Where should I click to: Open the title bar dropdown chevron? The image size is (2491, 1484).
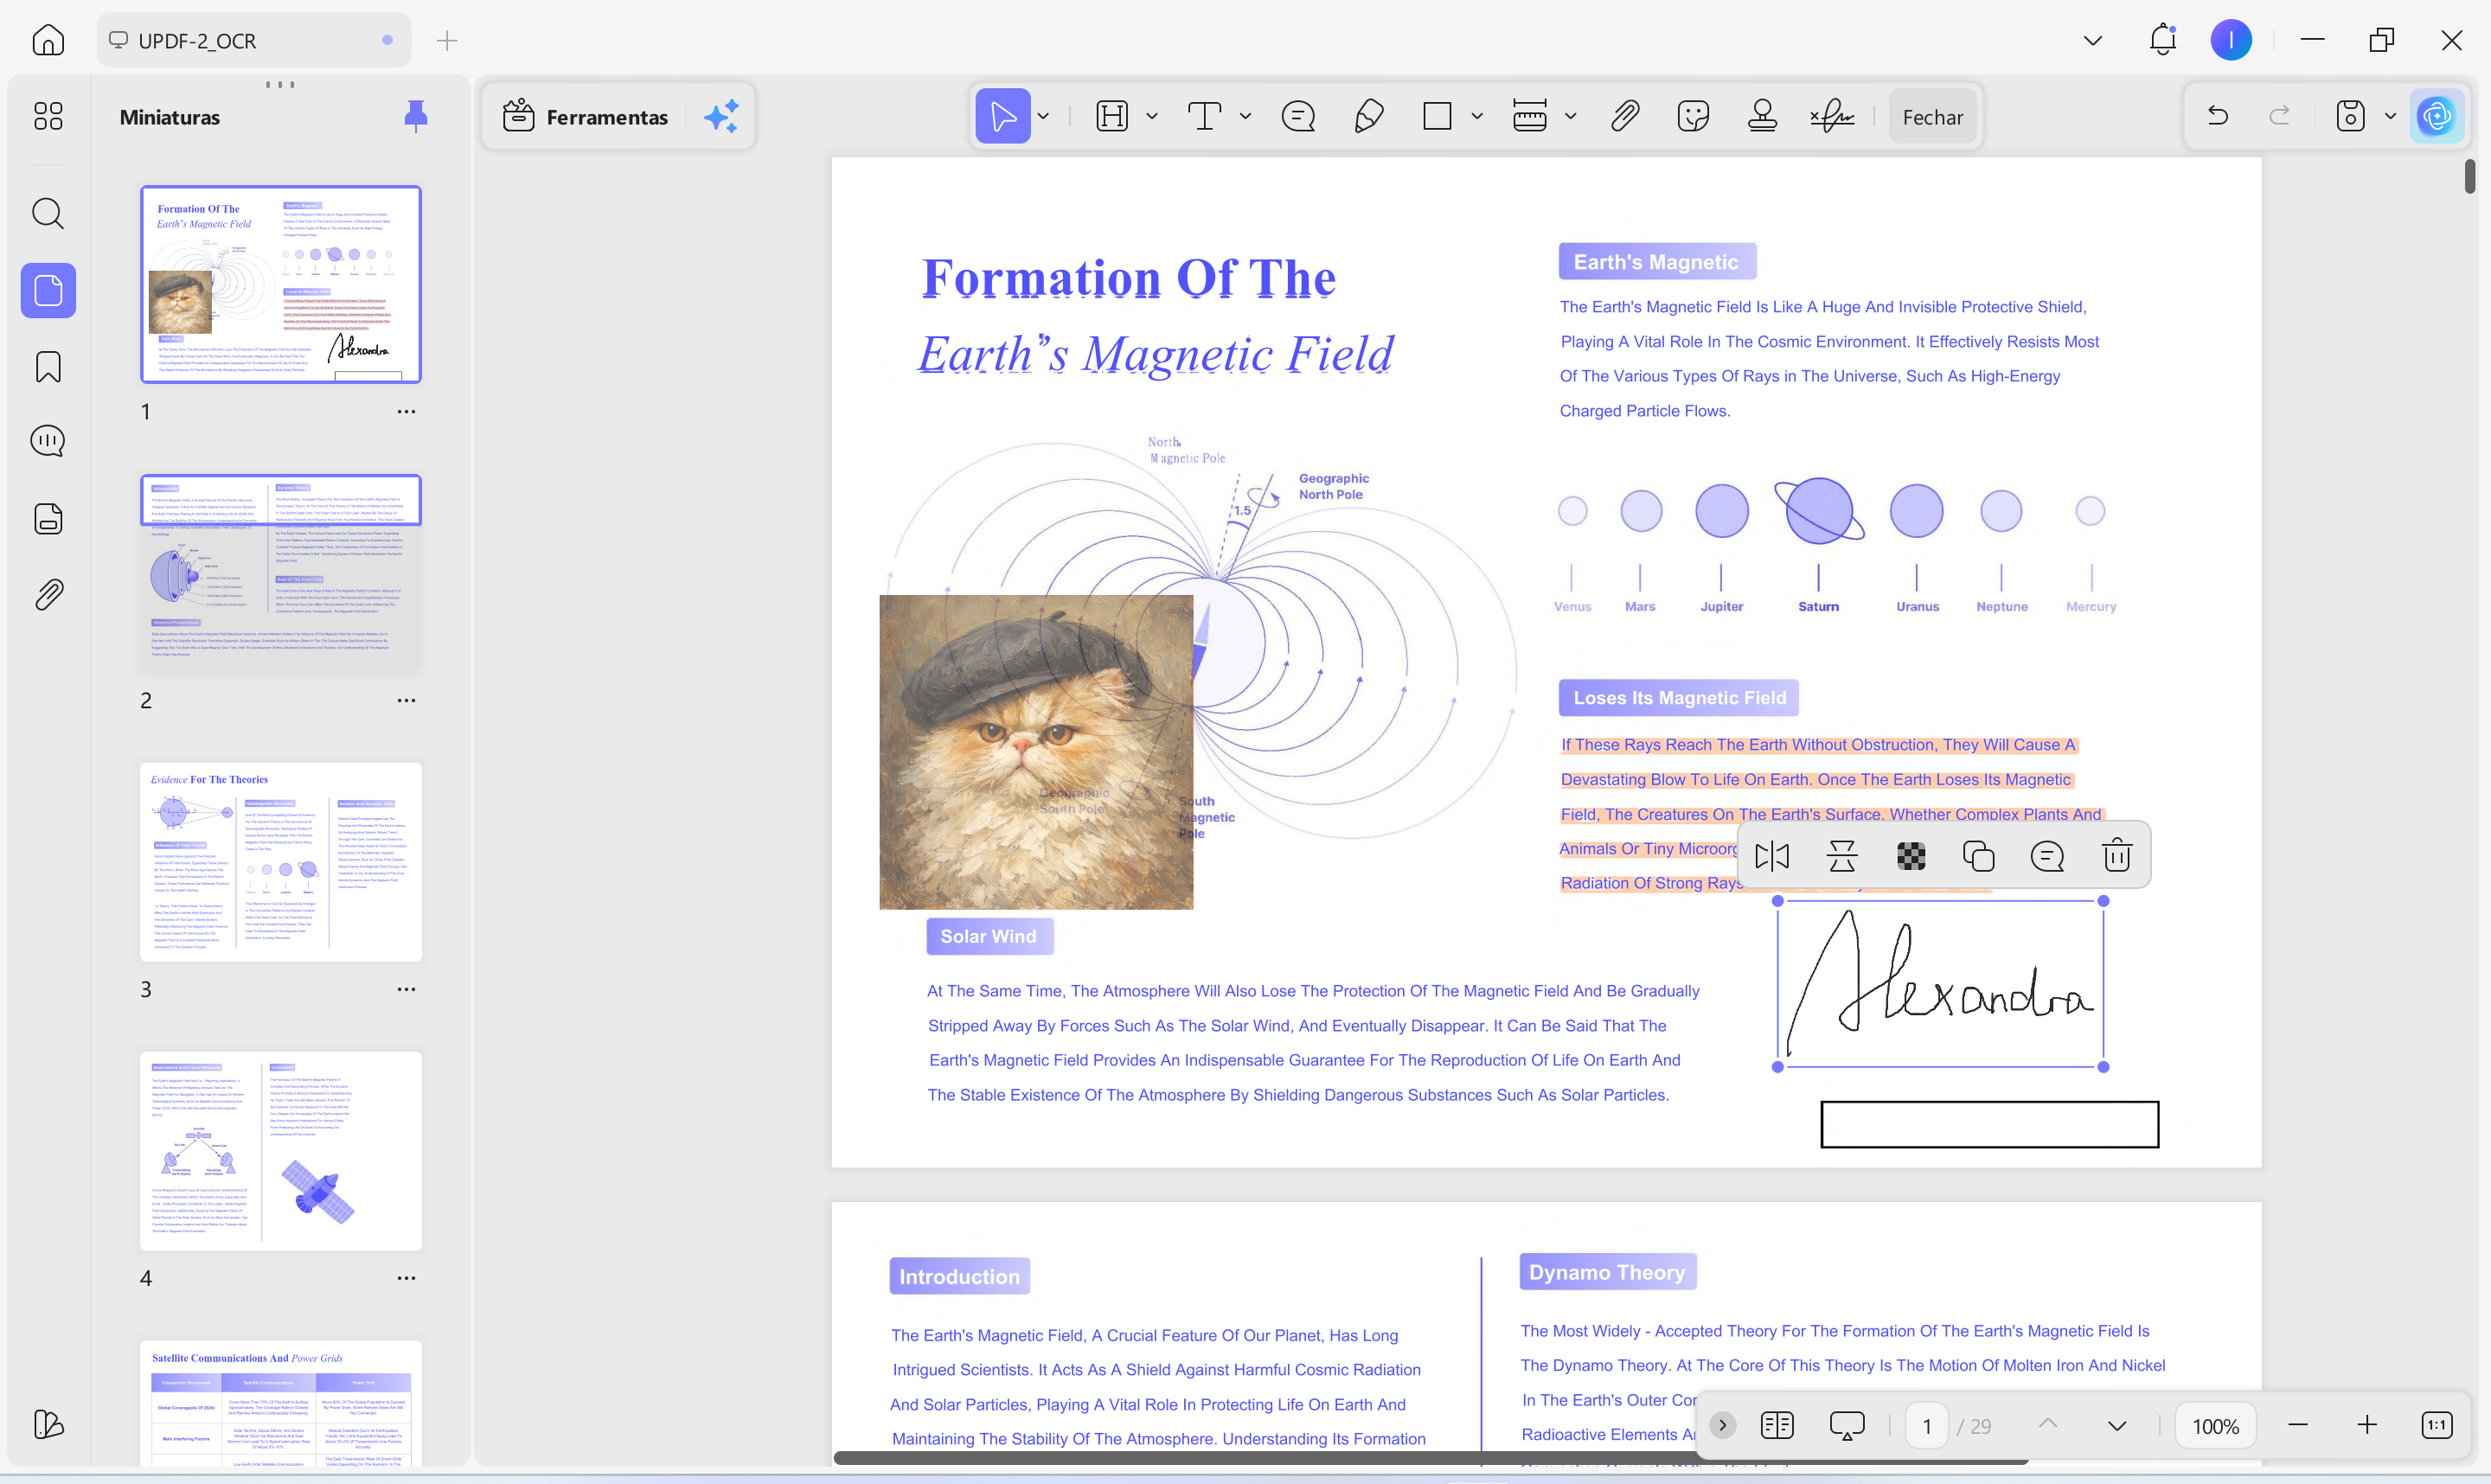pos(2092,41)
